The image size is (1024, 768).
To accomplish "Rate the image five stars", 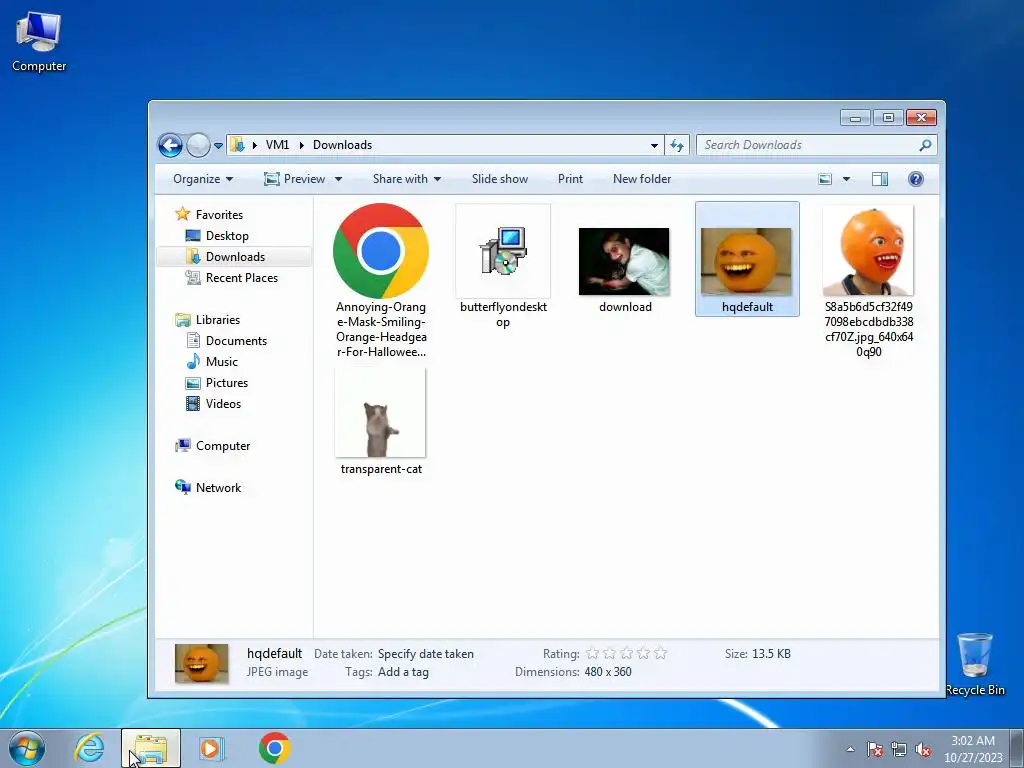I will tap(660, 653).
